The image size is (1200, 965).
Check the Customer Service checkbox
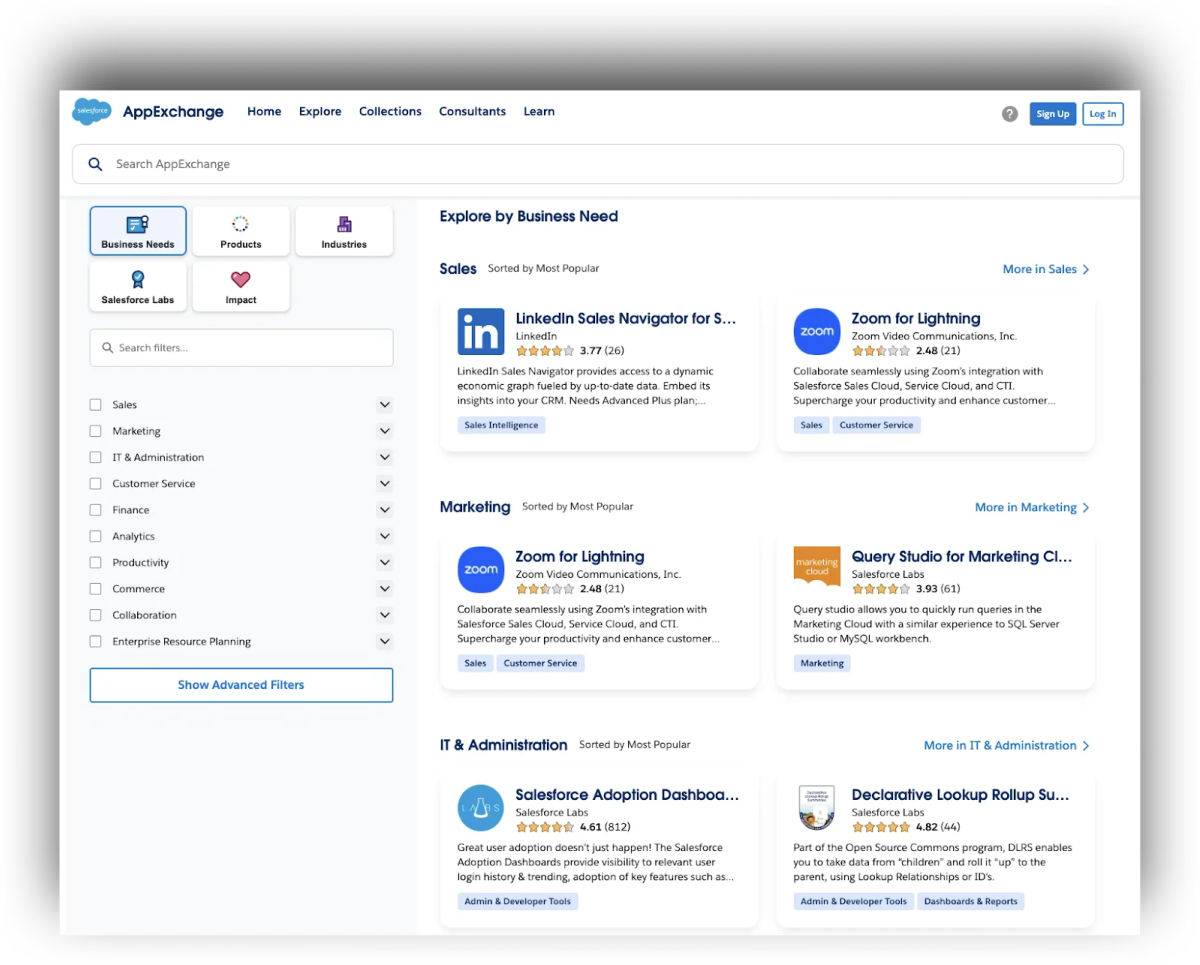[96, 484]
